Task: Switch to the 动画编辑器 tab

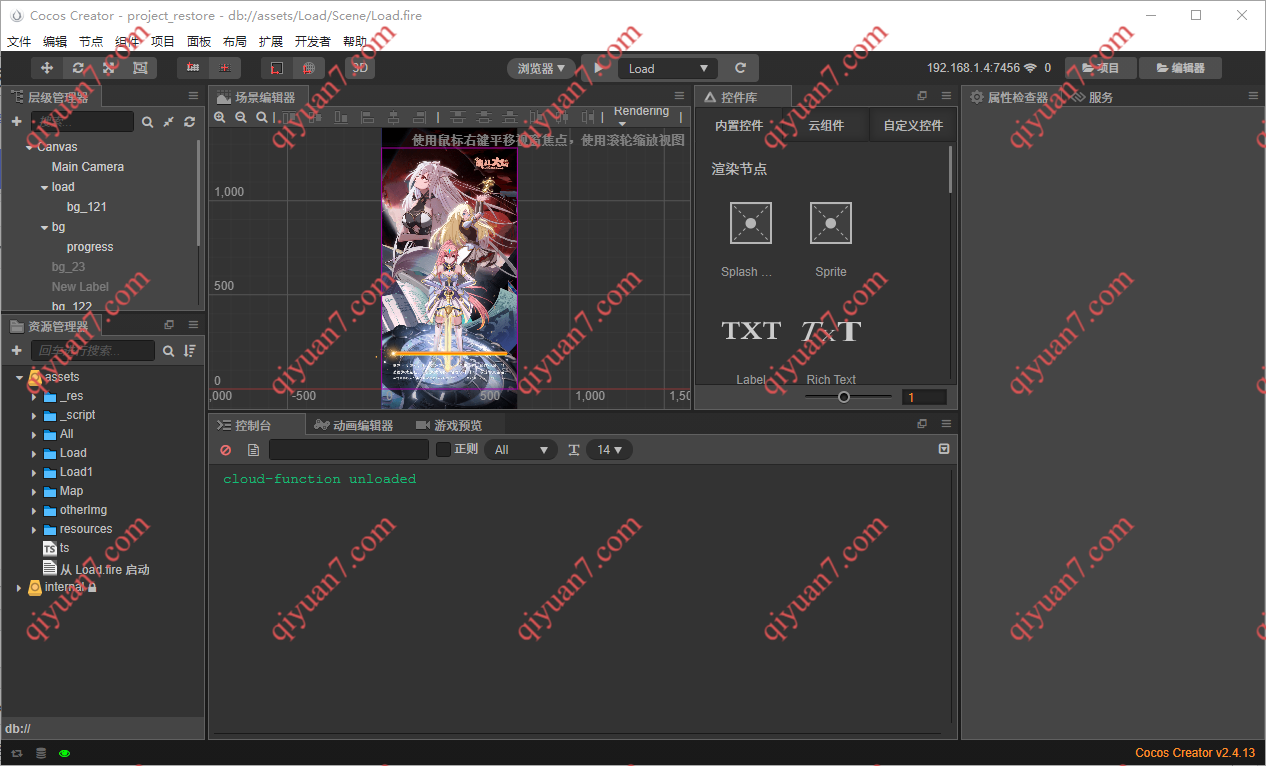Action: [354, 425]
